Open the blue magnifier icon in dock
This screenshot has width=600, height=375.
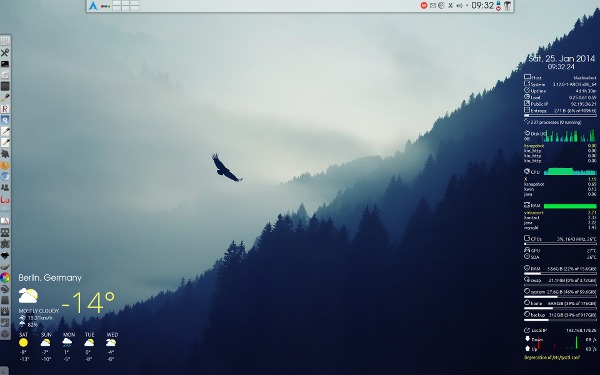(5, 120)
